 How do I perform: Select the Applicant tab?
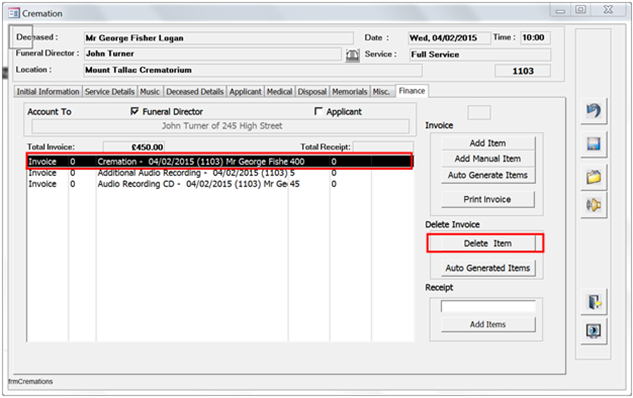point(245,92)
